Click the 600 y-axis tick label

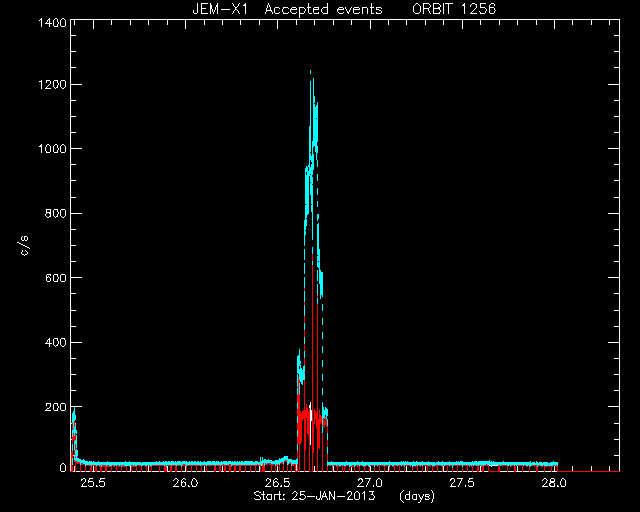click(x=55, y=278)
